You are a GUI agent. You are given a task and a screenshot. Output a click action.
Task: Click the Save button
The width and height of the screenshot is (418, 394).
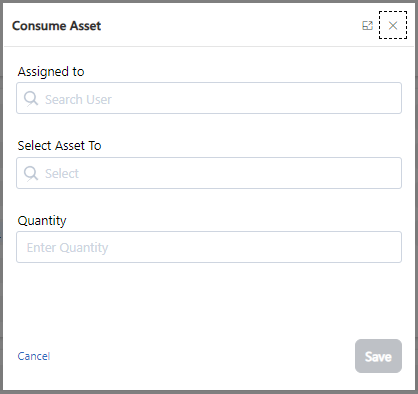coord(378,356)
